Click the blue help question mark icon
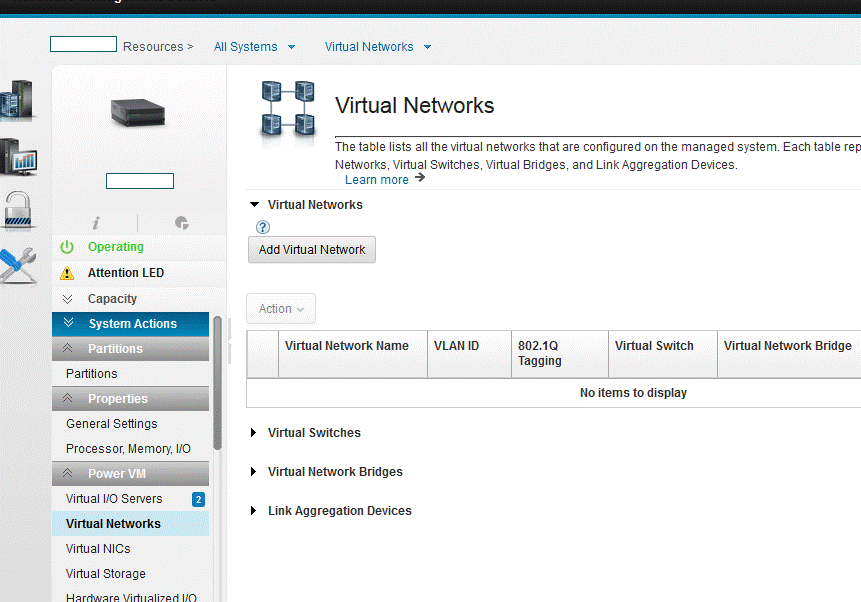The width and height of the screenshot is (861, 602). click(263, 227)
